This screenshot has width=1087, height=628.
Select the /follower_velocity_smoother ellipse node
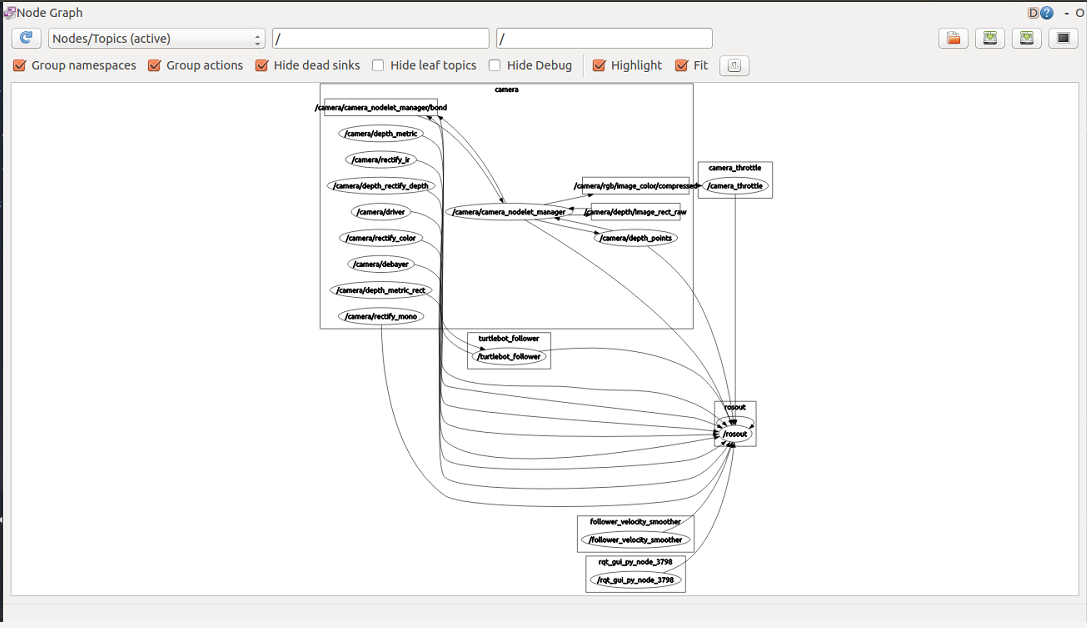[x=636, y=539]
